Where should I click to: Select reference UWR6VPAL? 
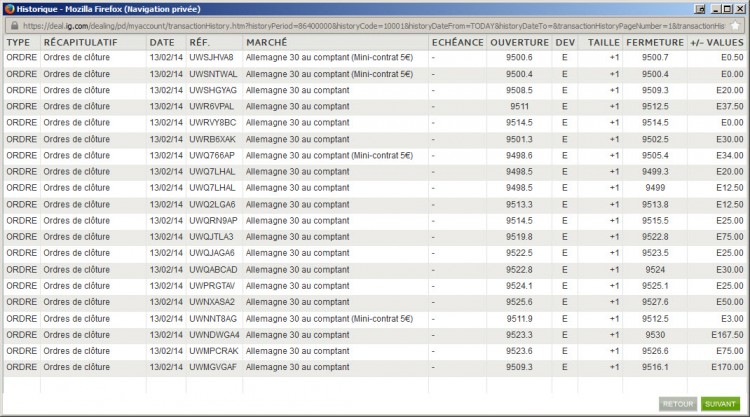coord(212,106)
